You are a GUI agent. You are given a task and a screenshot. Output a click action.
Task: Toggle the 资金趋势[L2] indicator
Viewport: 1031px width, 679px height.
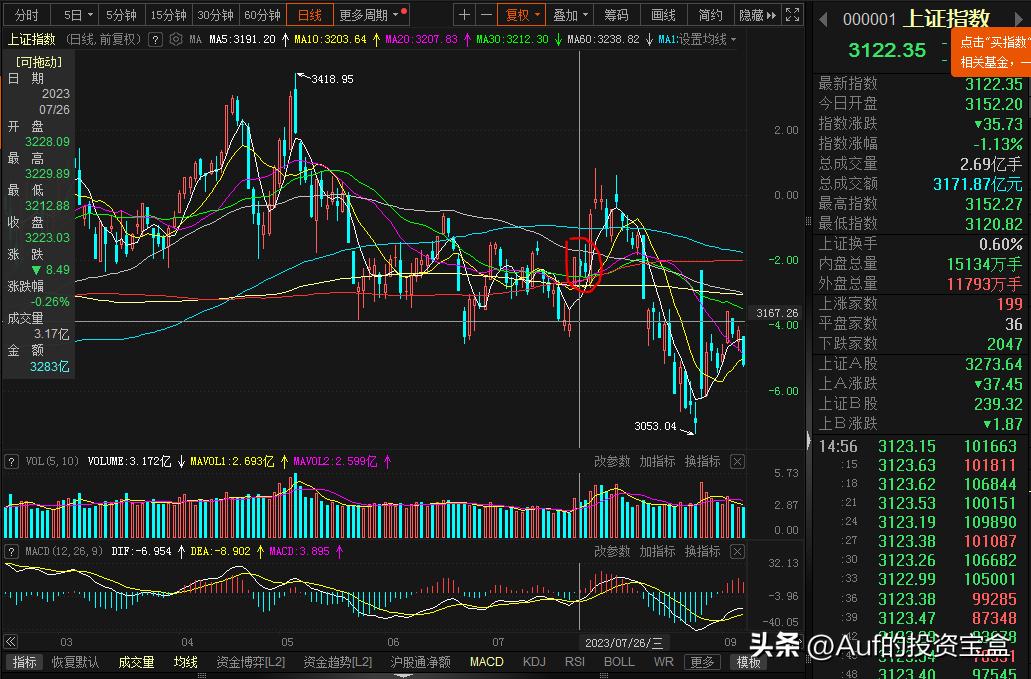point(338,662)
